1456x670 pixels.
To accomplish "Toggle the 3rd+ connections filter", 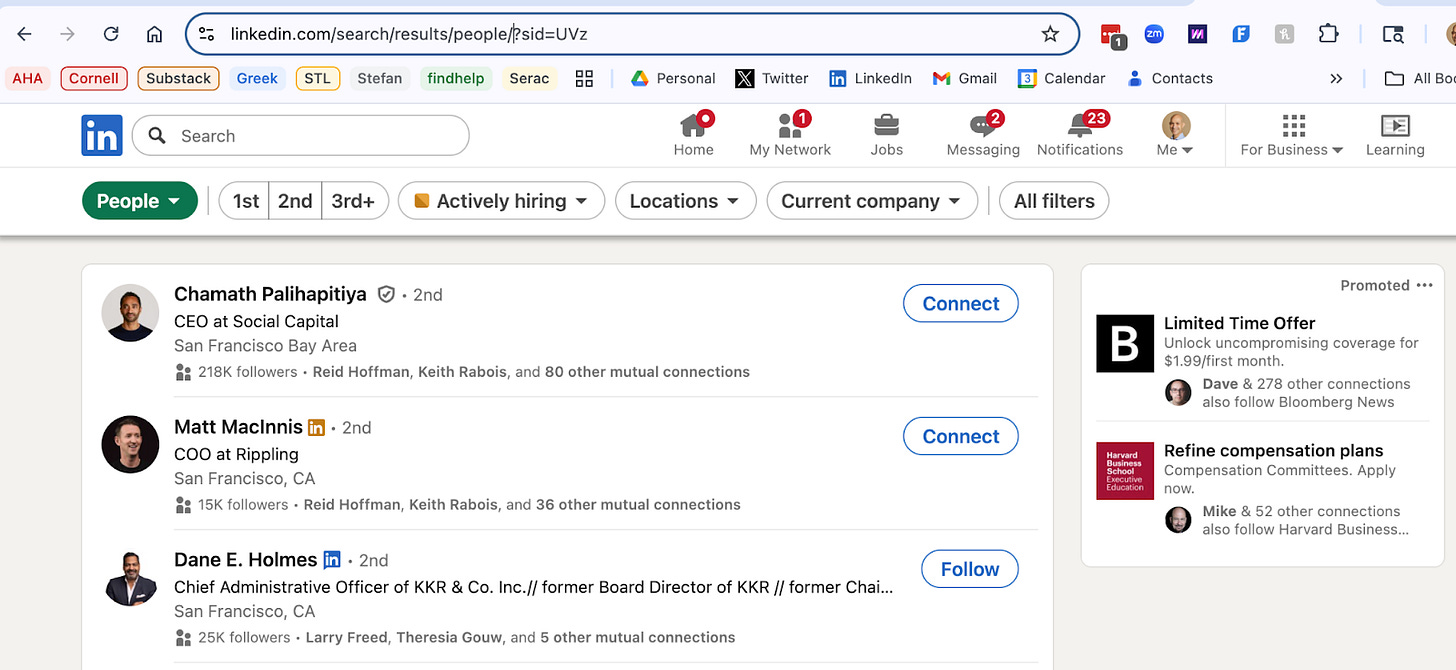I will [x=353, y=201].
